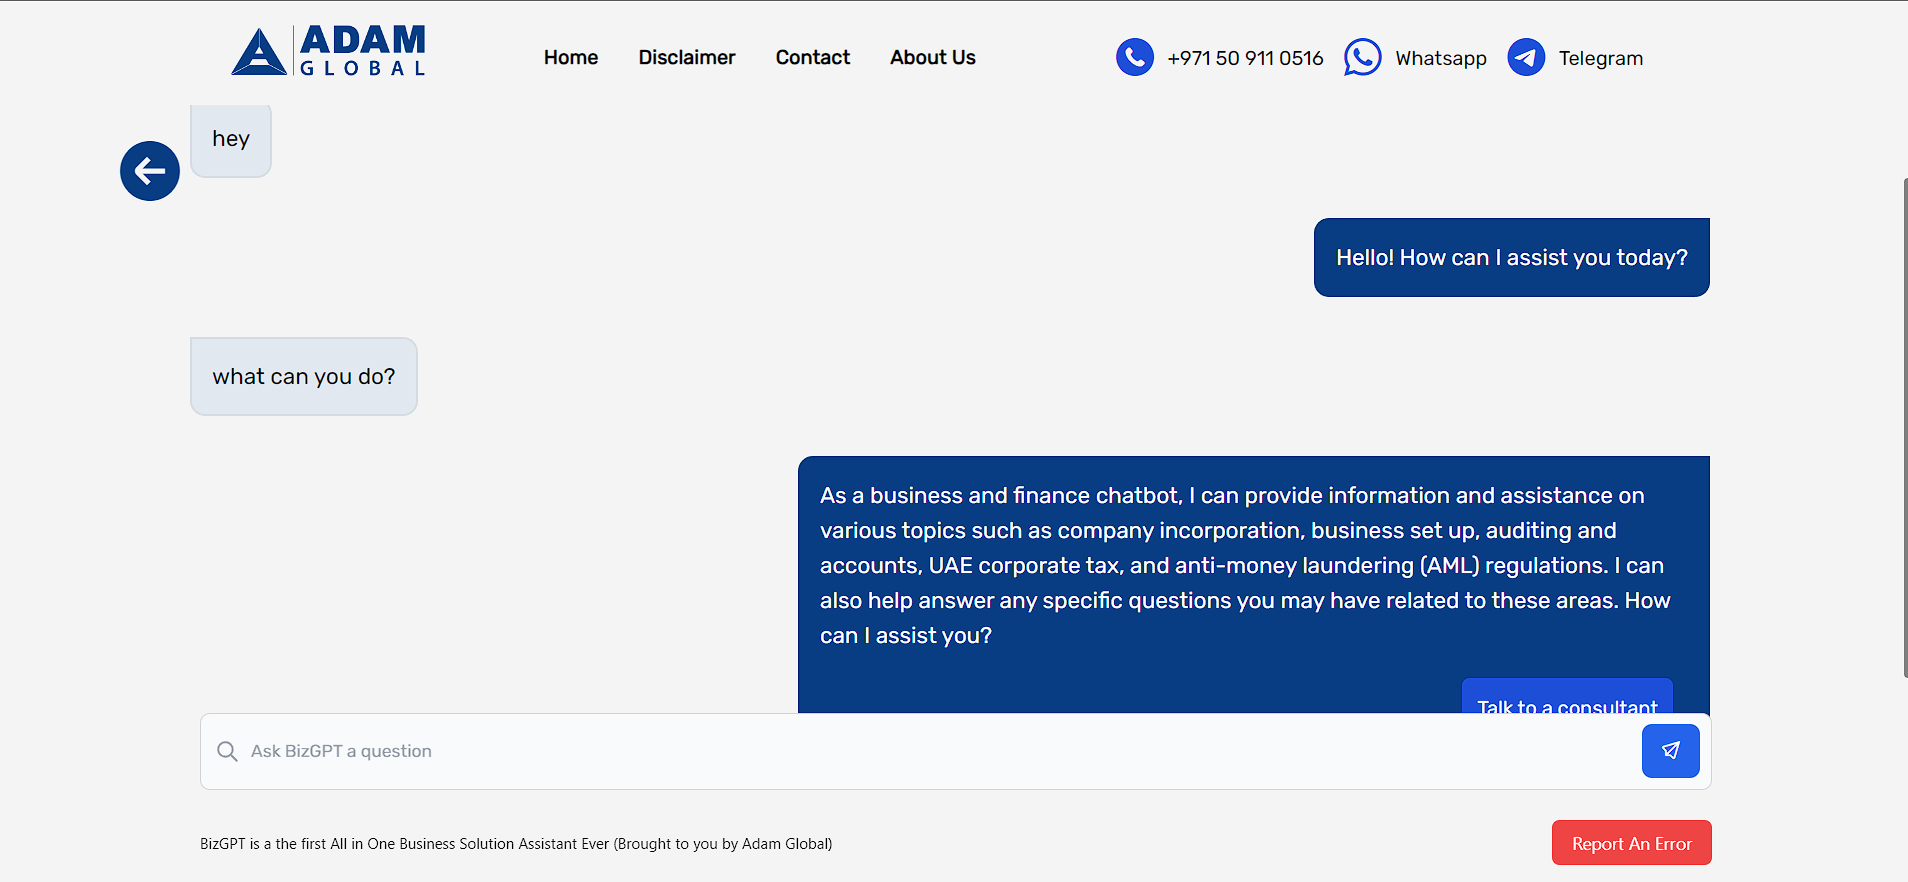Screen dimensions: 1908x882
Task: Click the Report An Error button
Action: pyautogui.click(x=1632, y=843)
